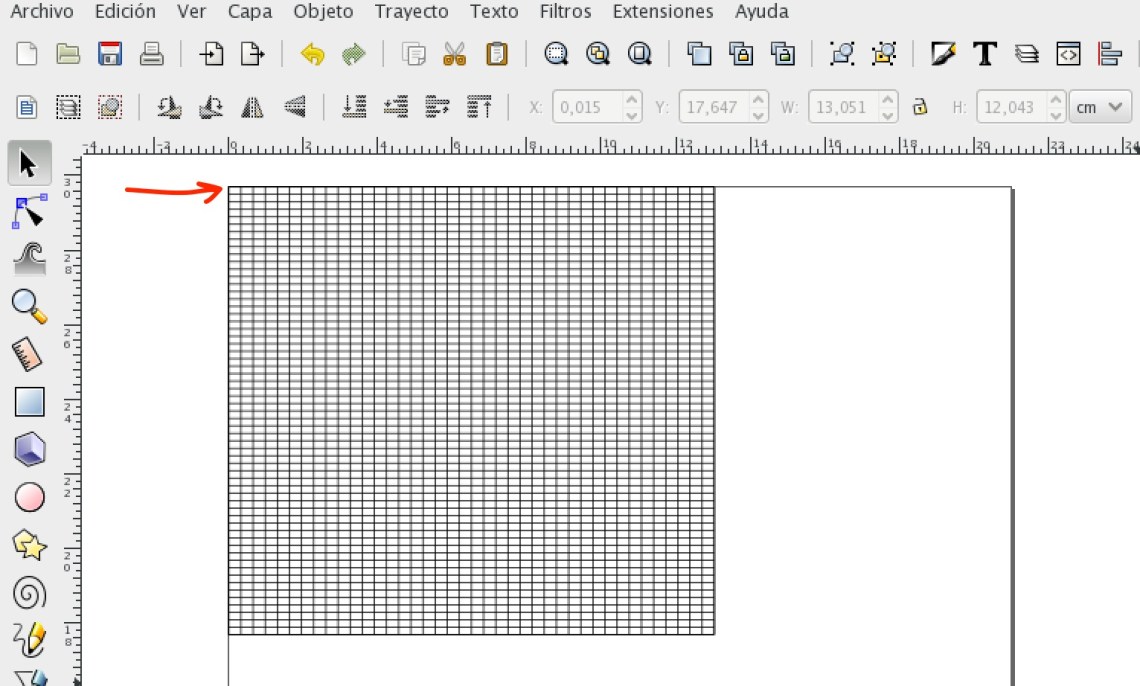Viewport: 1140px width, 686px height.
Task: Open the Archivo menu
Action: (x=41, y=11)
